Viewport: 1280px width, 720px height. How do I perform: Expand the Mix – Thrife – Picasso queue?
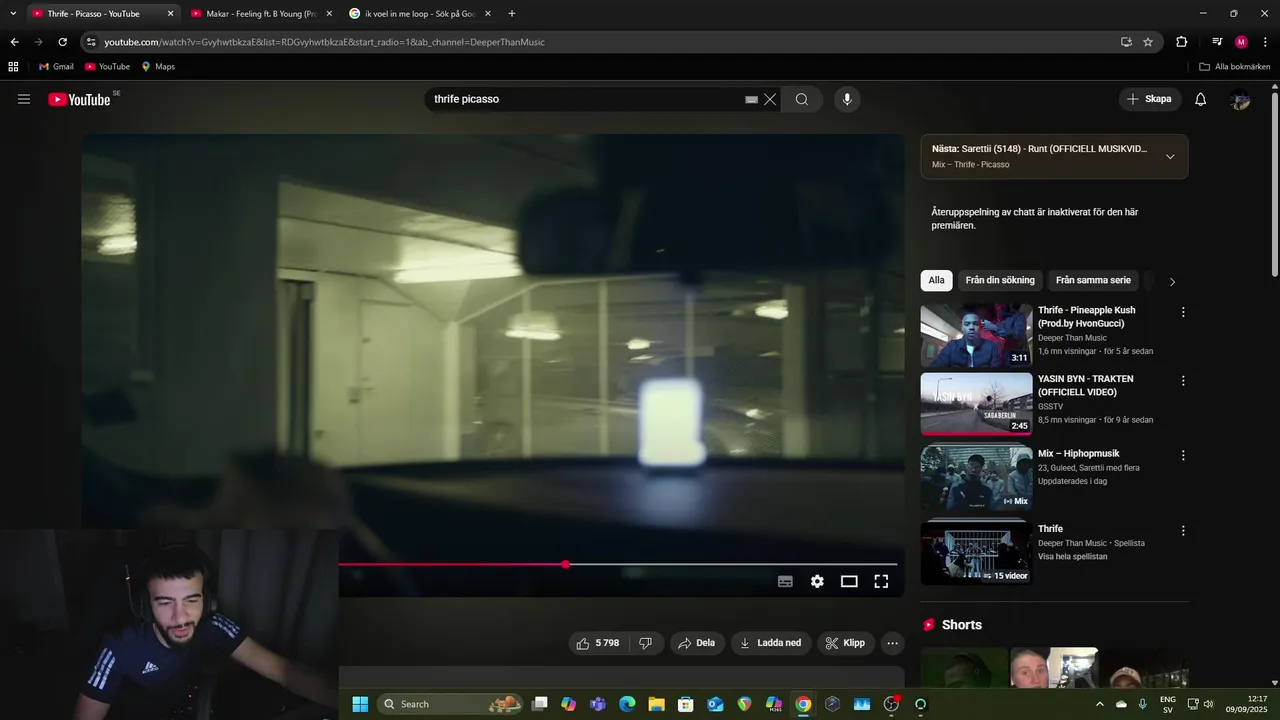point(1170,157)
